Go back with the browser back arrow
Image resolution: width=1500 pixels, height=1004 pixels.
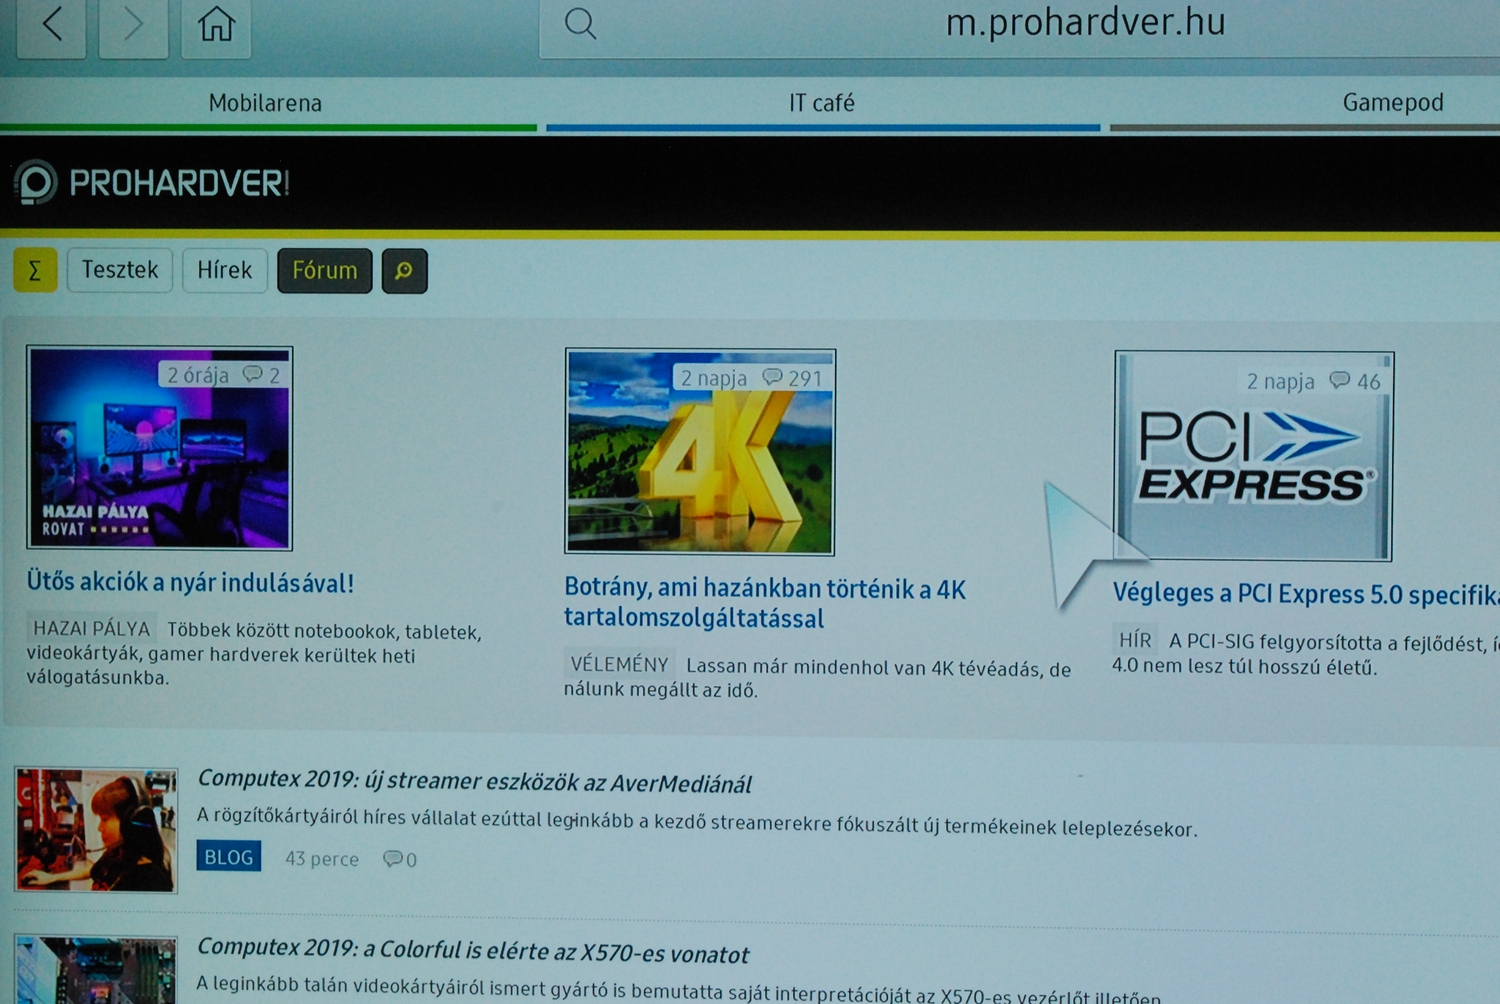pyautogui.click(x=51, y=26)
